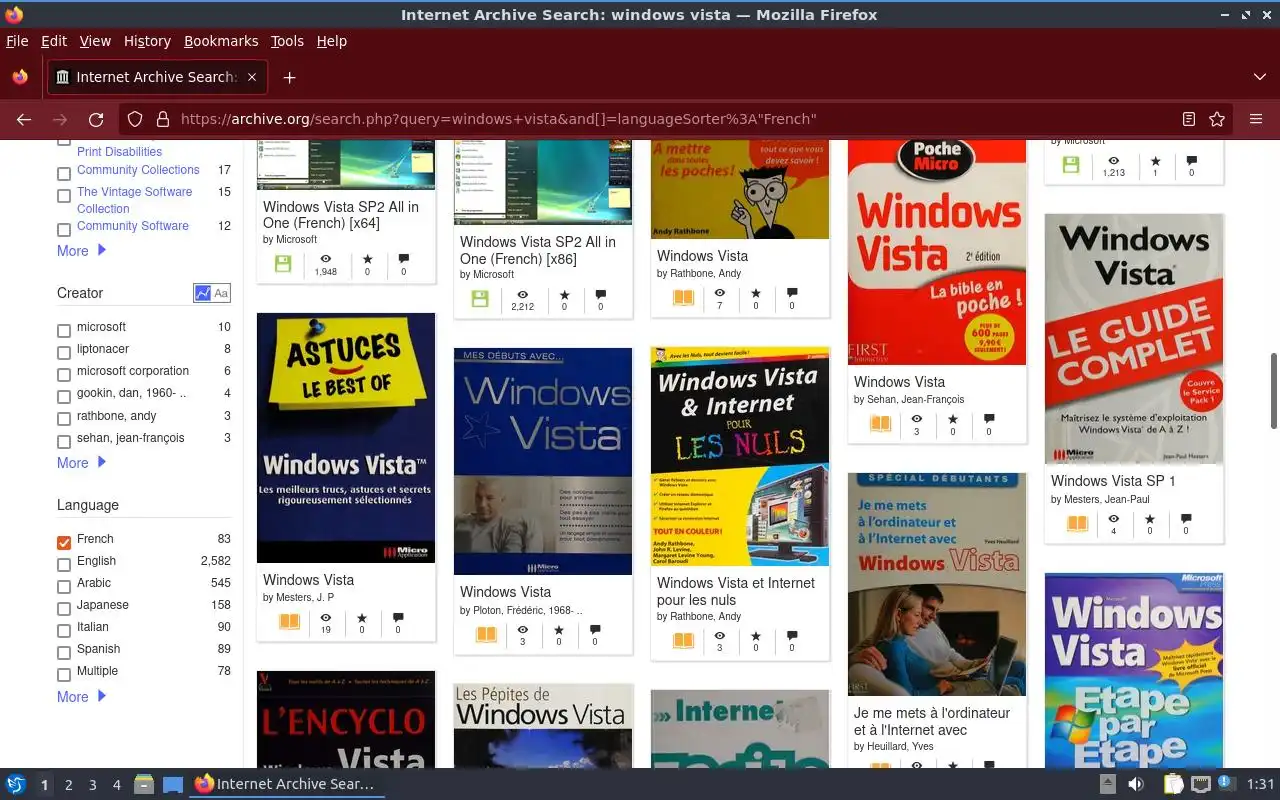Check the Community Collections filter
Image resolution: width=1280 pixels, height=800 pixels.
click(64, 173)
